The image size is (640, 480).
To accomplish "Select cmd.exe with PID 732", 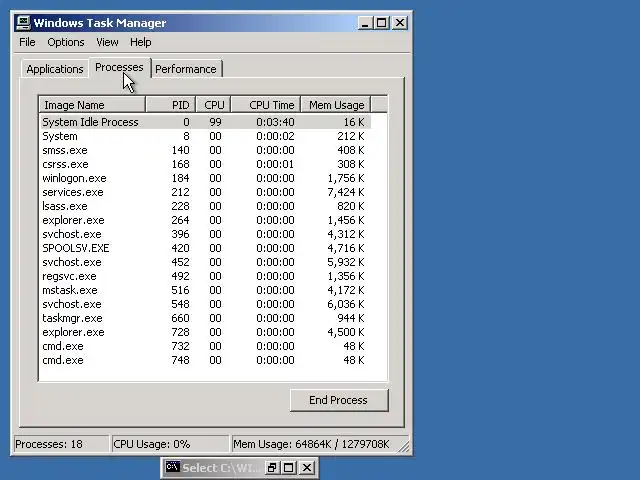I will click(x=206, y=346).
